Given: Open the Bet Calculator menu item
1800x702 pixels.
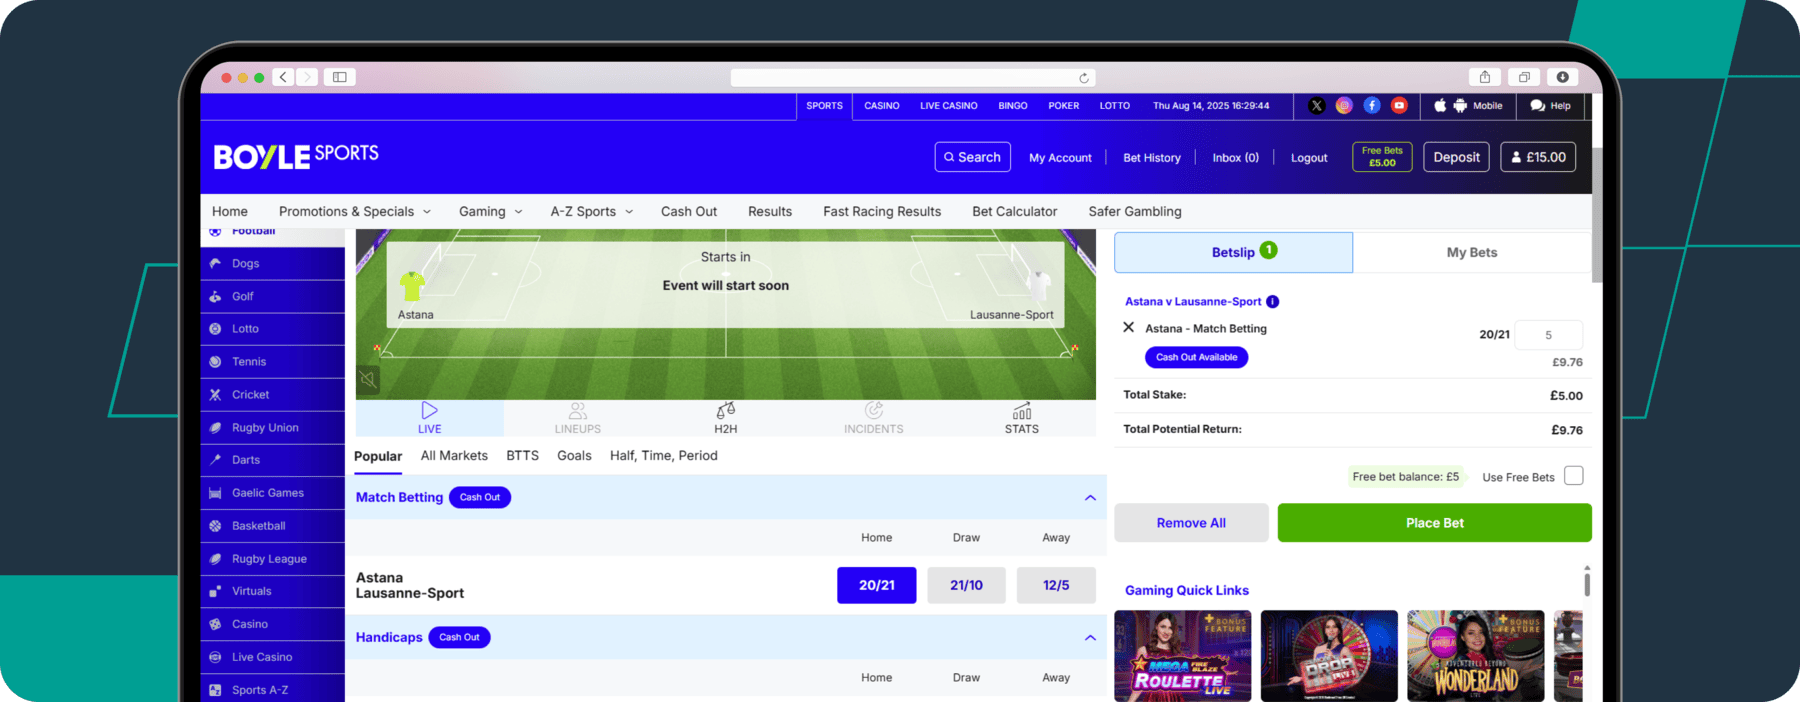Looking at the screenshot, I should (x=1014, y=211).
